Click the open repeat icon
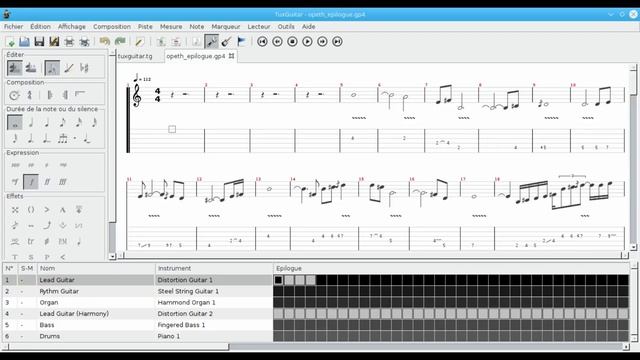Image resolution: width=640 pixels, height=360 pixels. (x=50, y=95)
